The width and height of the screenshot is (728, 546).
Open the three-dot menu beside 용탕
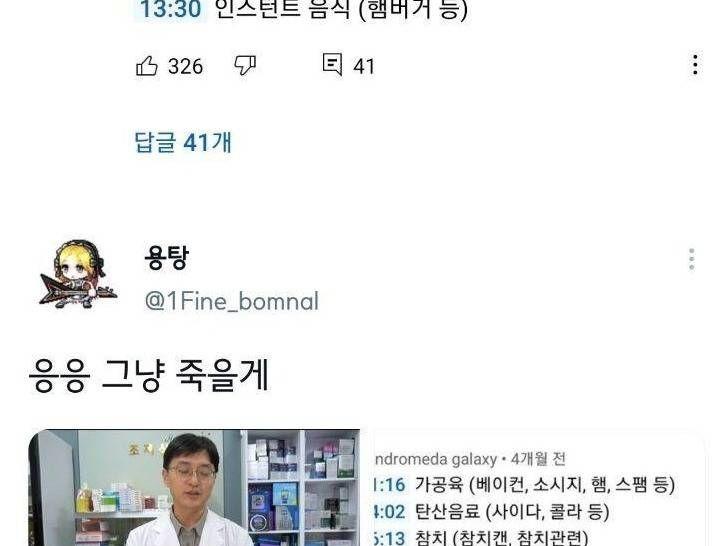tap(691, 259)
